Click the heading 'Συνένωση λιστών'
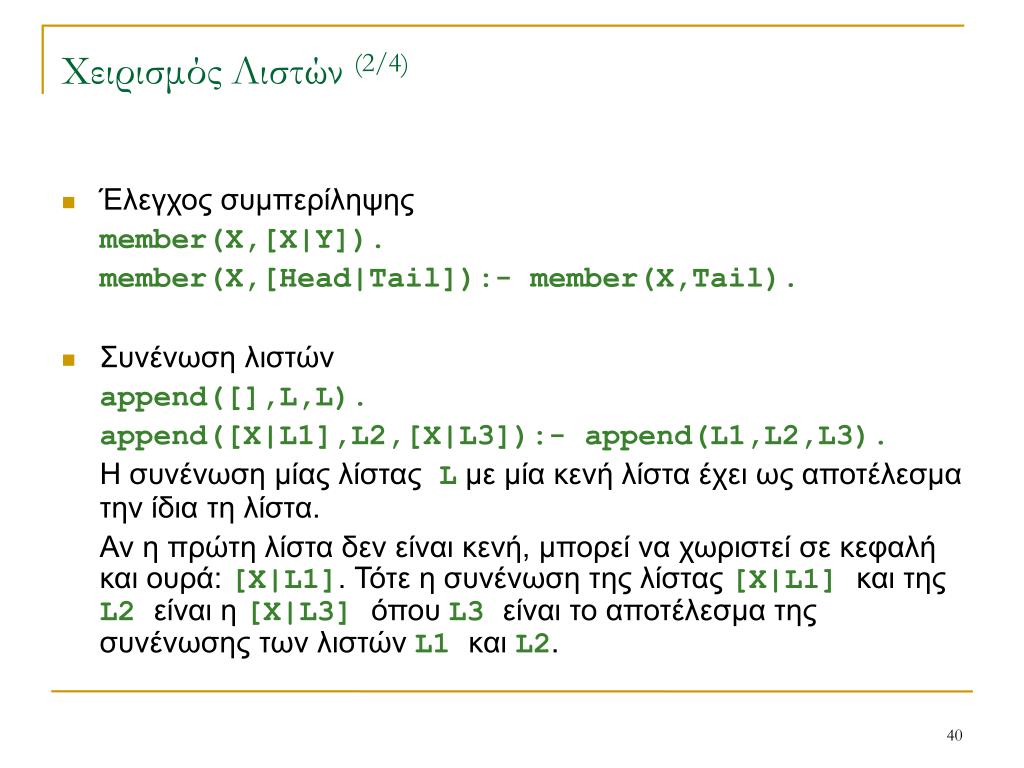 coord(217,357)
